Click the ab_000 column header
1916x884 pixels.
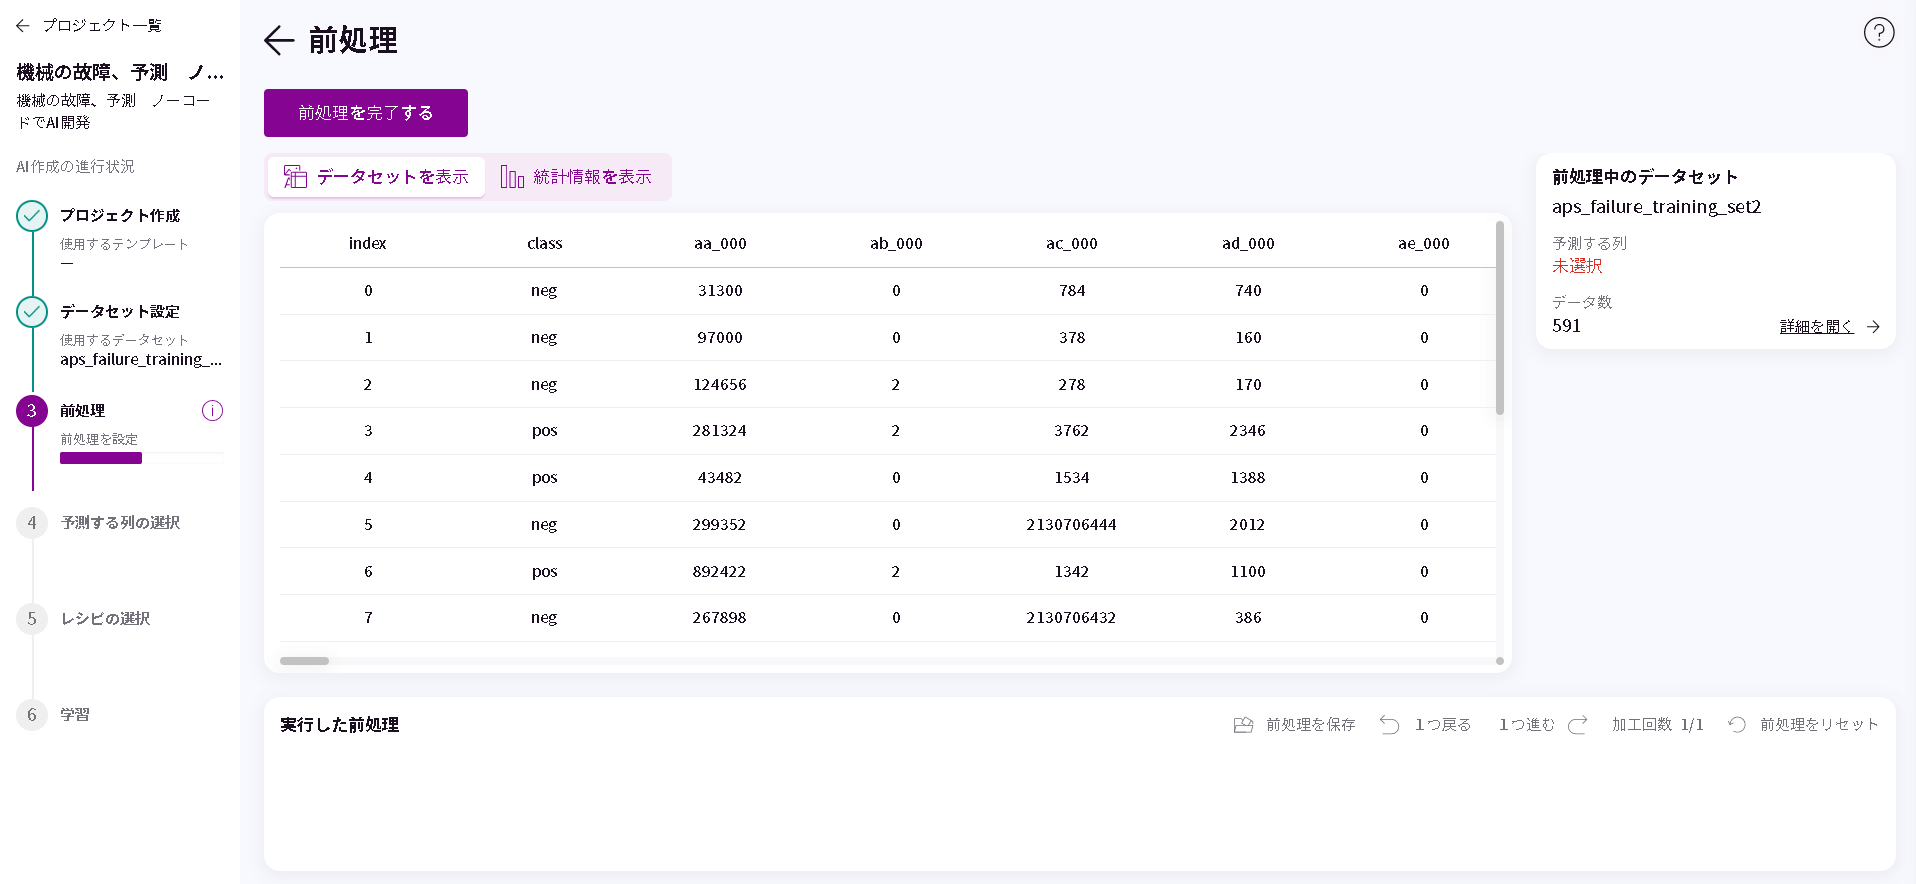coord(896,243)
